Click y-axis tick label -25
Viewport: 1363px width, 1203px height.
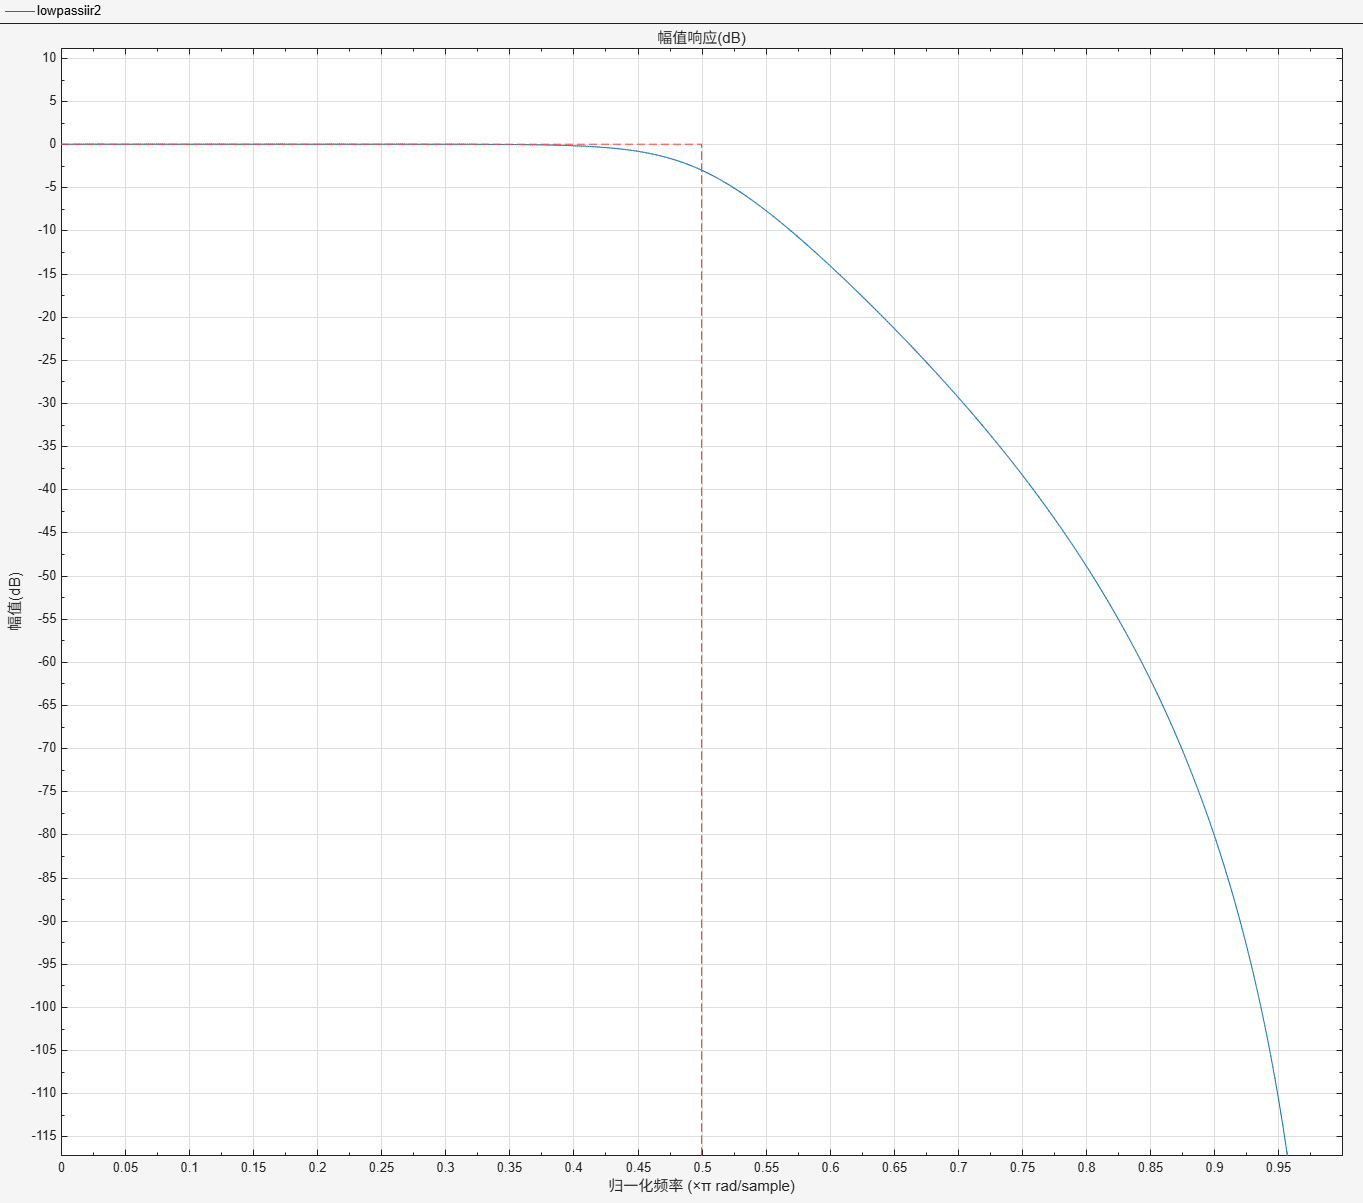tap(47, 360)
